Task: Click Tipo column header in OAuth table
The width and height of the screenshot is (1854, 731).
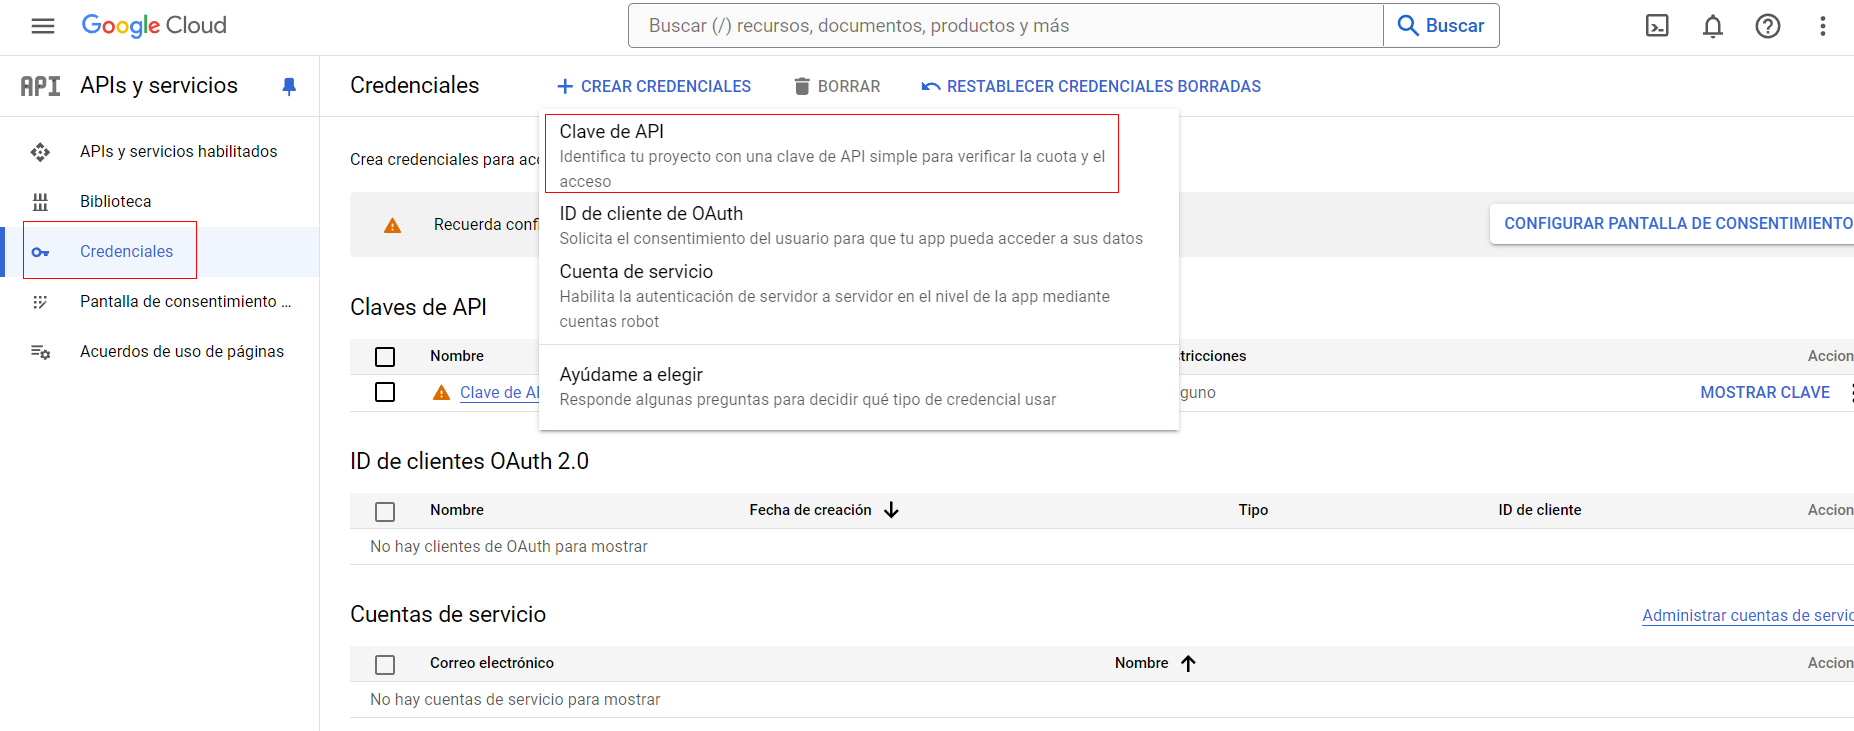Action: [x=1253, y=510]
